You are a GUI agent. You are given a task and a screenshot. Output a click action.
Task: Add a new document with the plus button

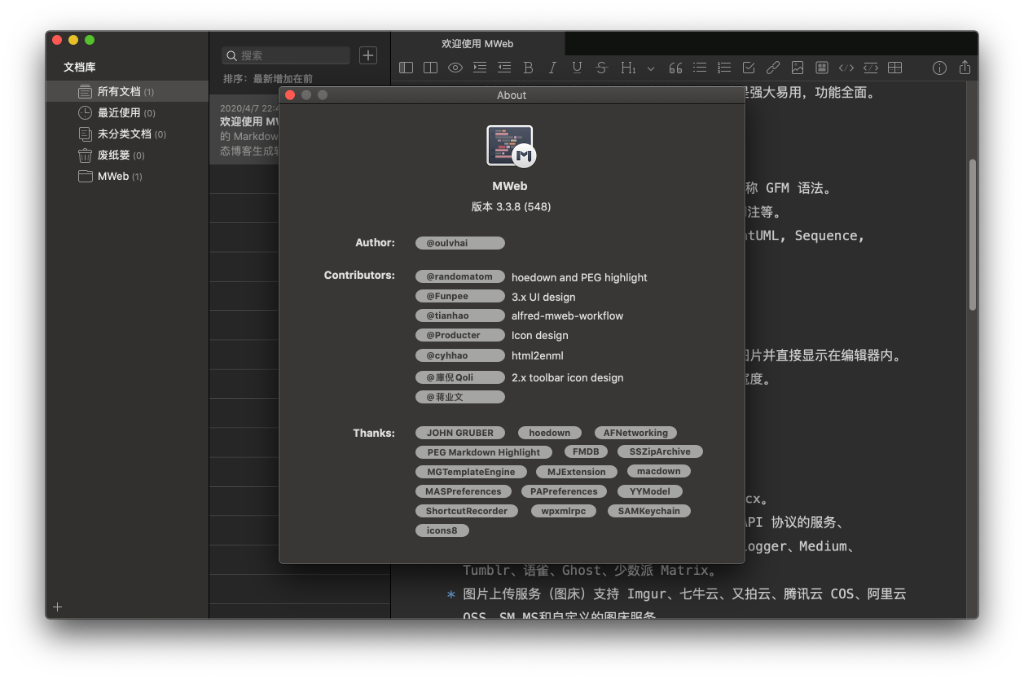tap(368, 55)
